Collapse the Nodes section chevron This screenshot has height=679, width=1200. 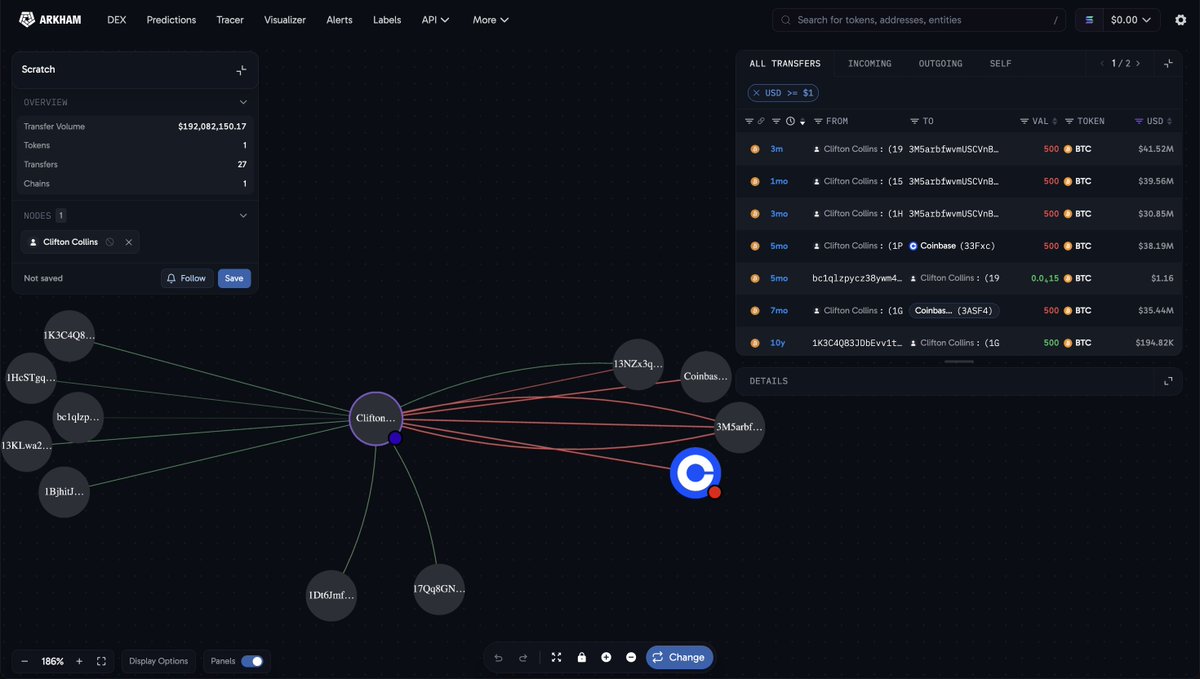click(242, 215)
